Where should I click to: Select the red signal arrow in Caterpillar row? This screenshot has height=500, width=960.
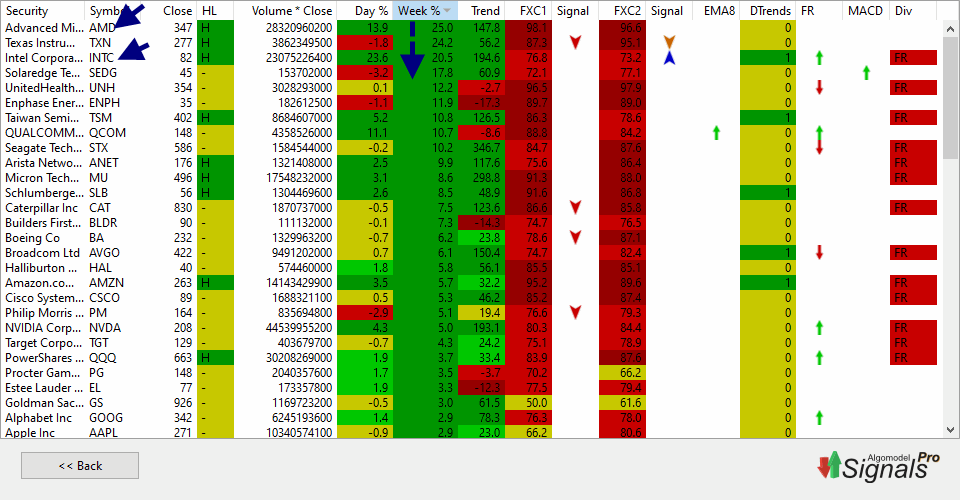click(575, 207)
